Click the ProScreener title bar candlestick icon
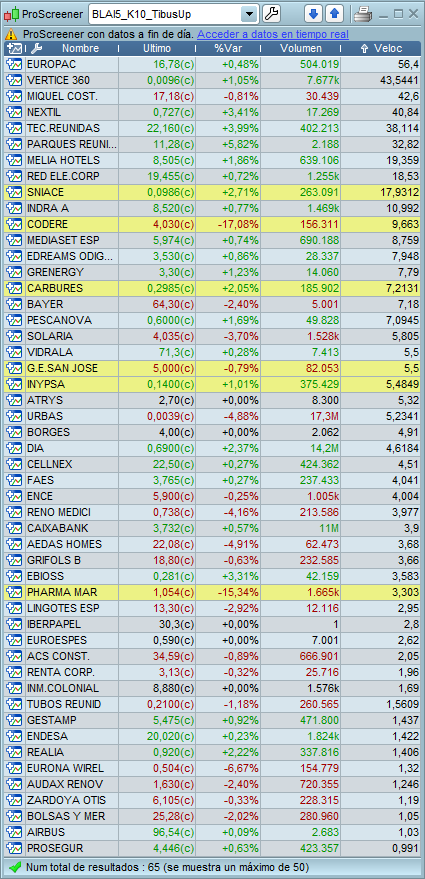425x879 pixels. tap(12, 14)
